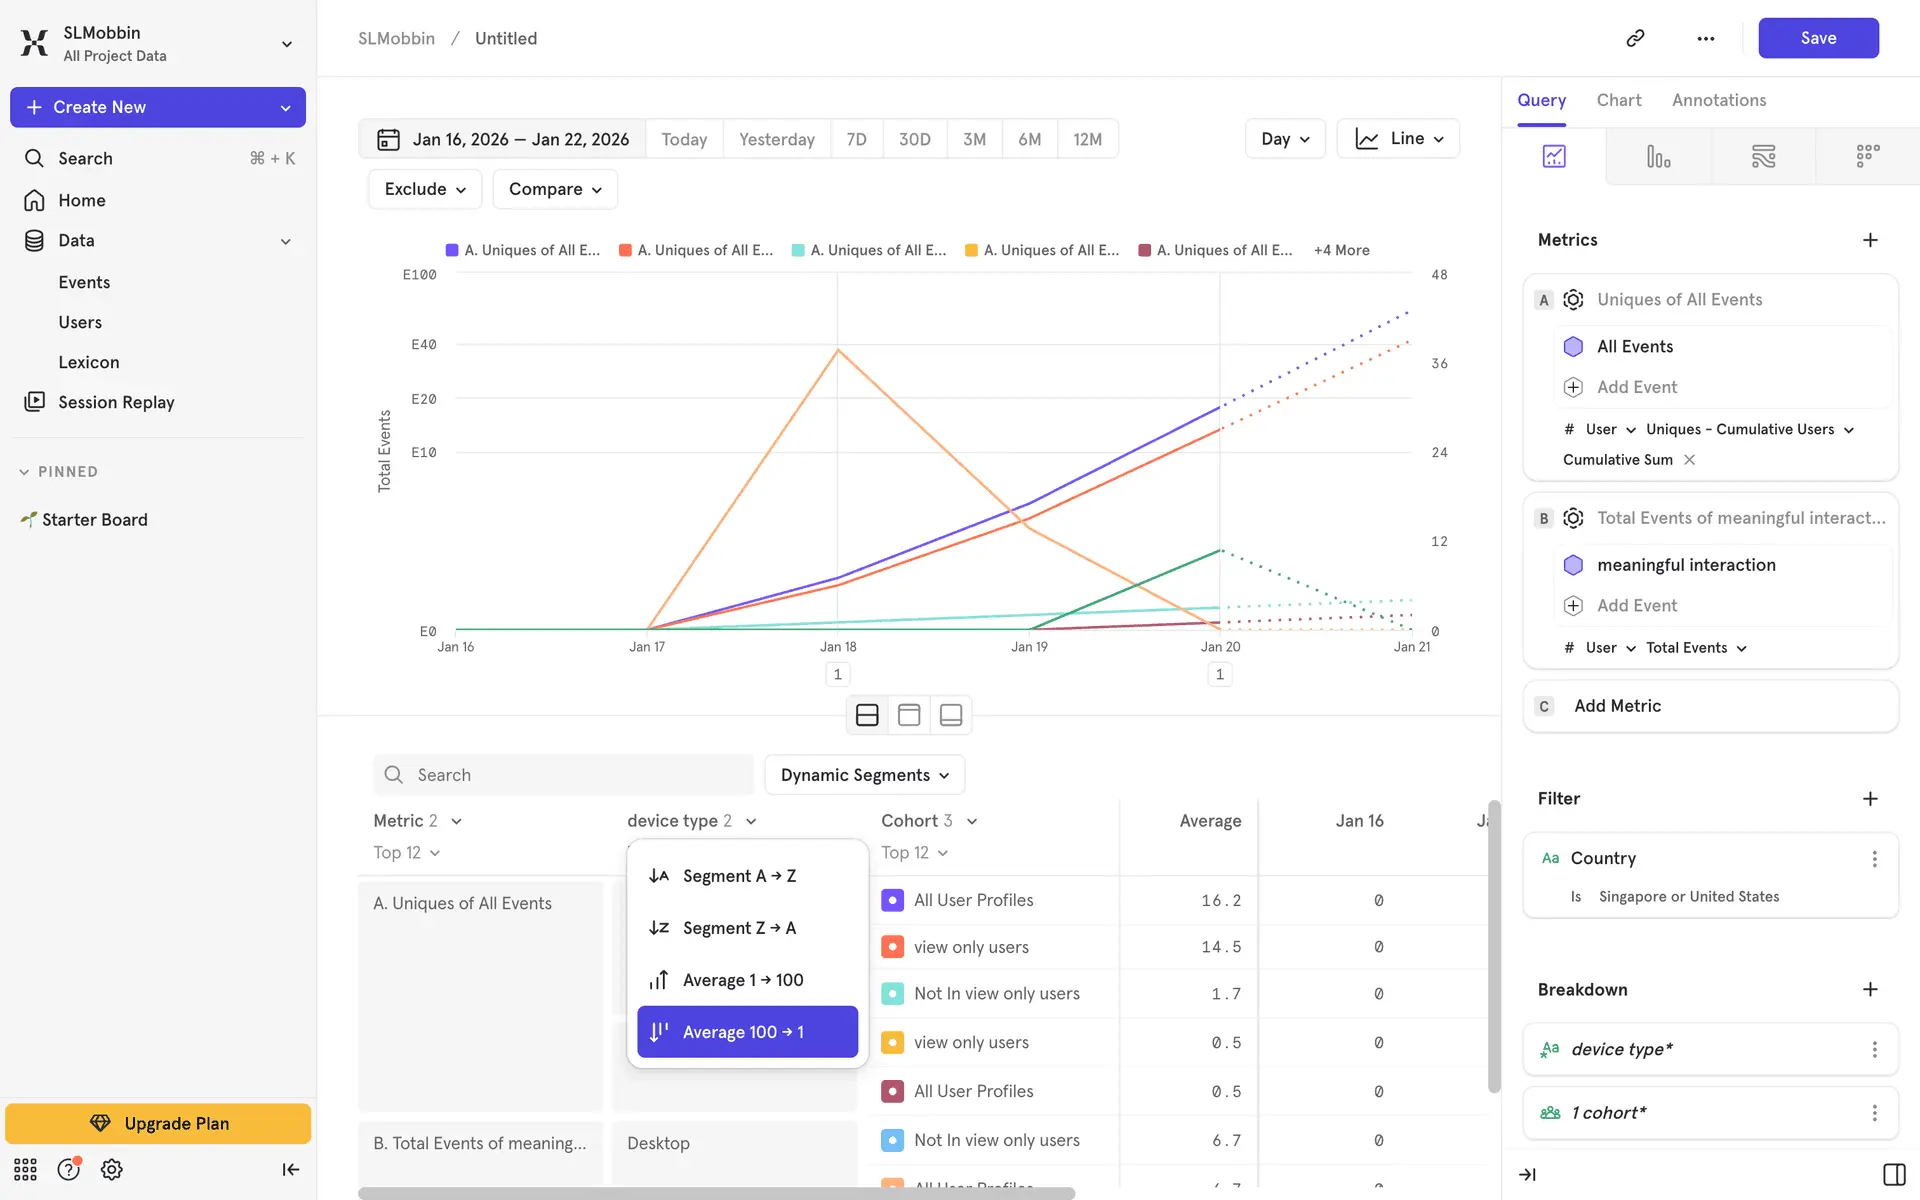Toggle purple 'All User Profiles' row checkbox
This screenshot has height=1200, width=1920.
coord(893,900)
